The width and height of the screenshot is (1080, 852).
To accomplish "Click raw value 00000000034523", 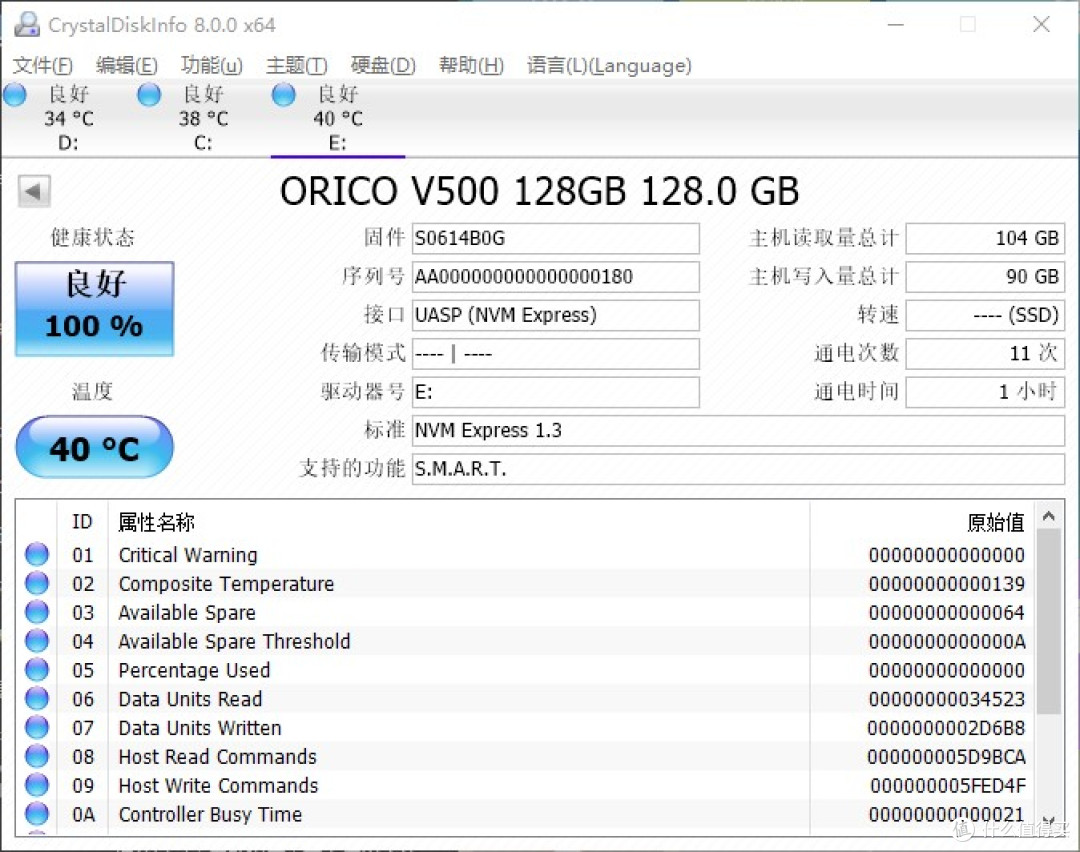I will click(946, 699).
